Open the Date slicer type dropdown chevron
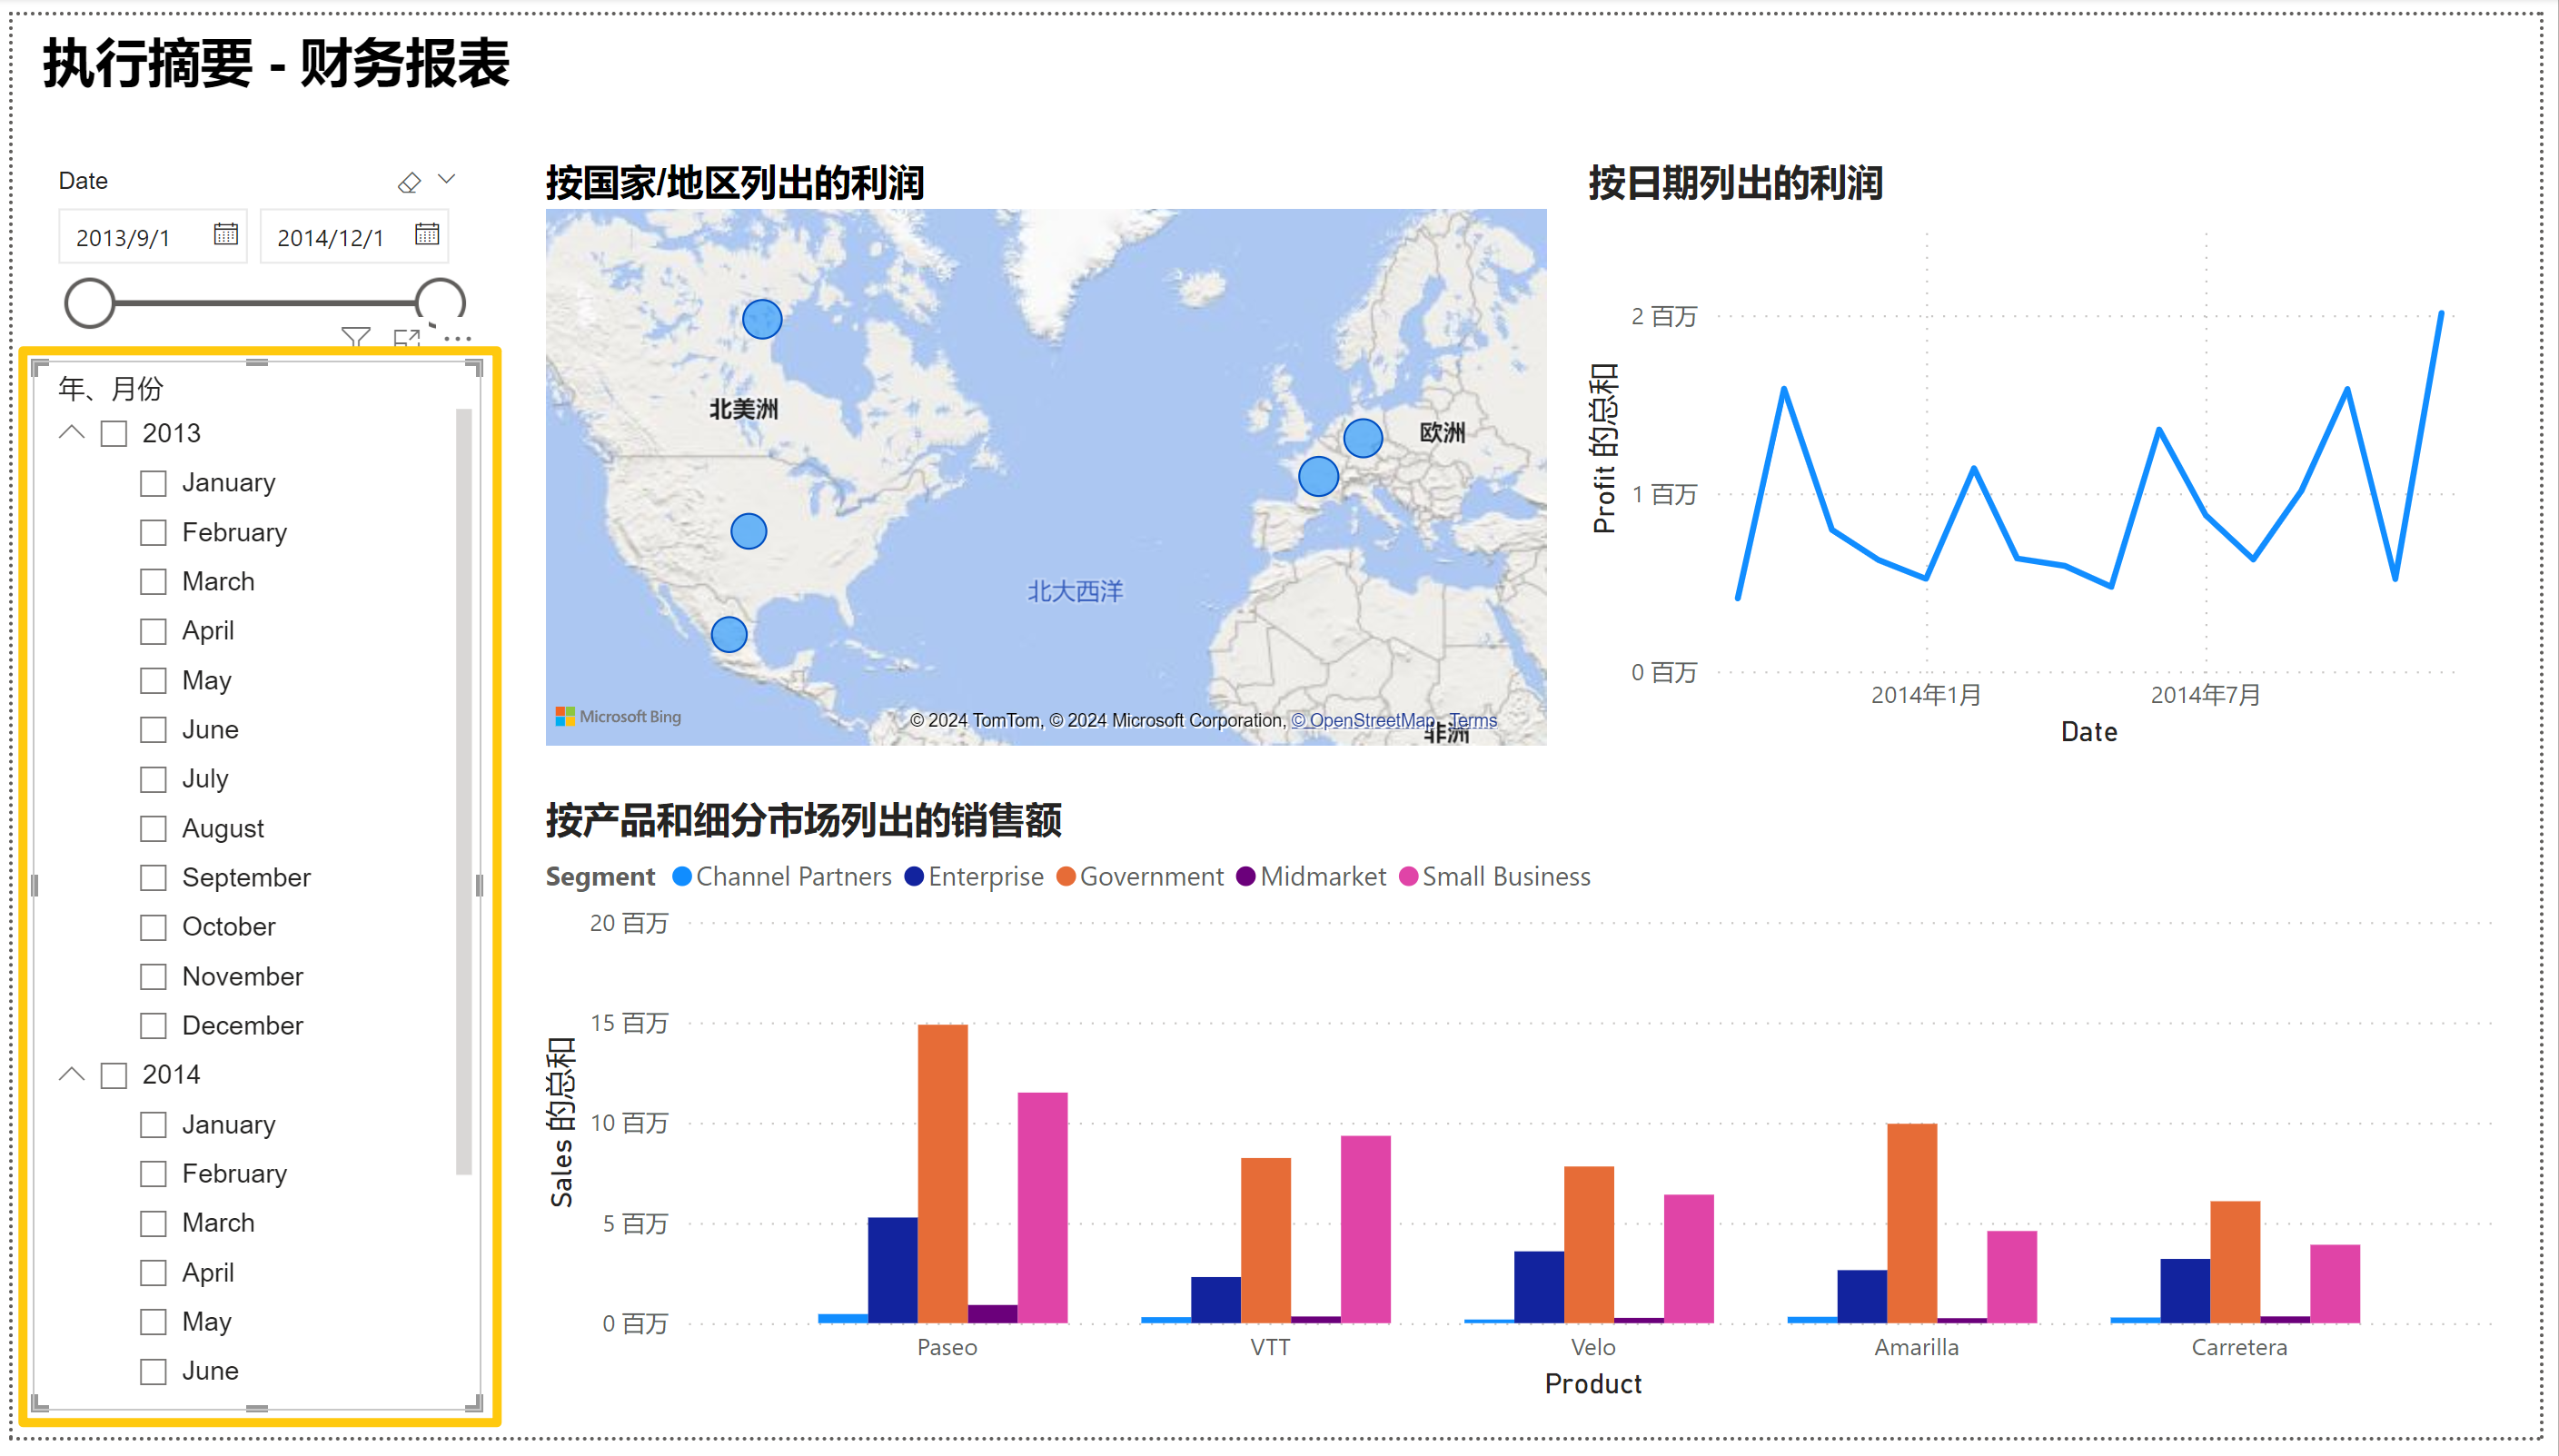Viewport: 2559px width, 1456px height. coord(447,180)
